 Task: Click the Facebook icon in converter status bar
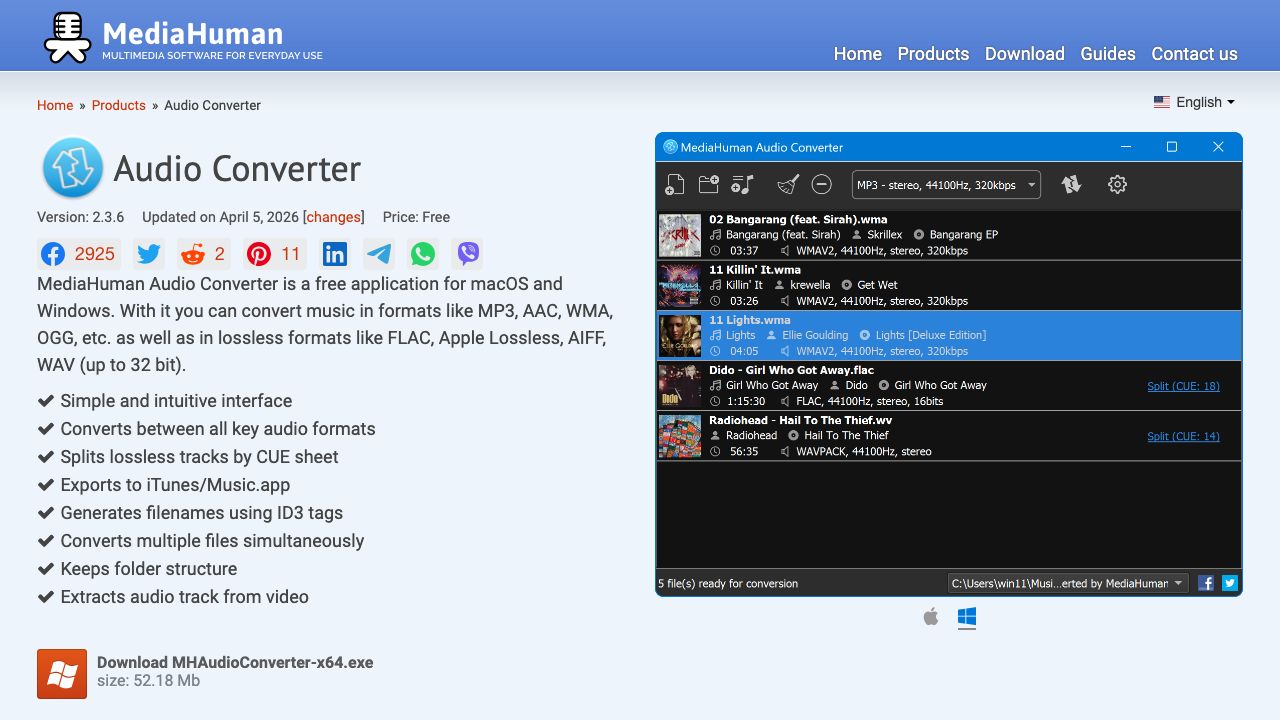(1206, 583)
